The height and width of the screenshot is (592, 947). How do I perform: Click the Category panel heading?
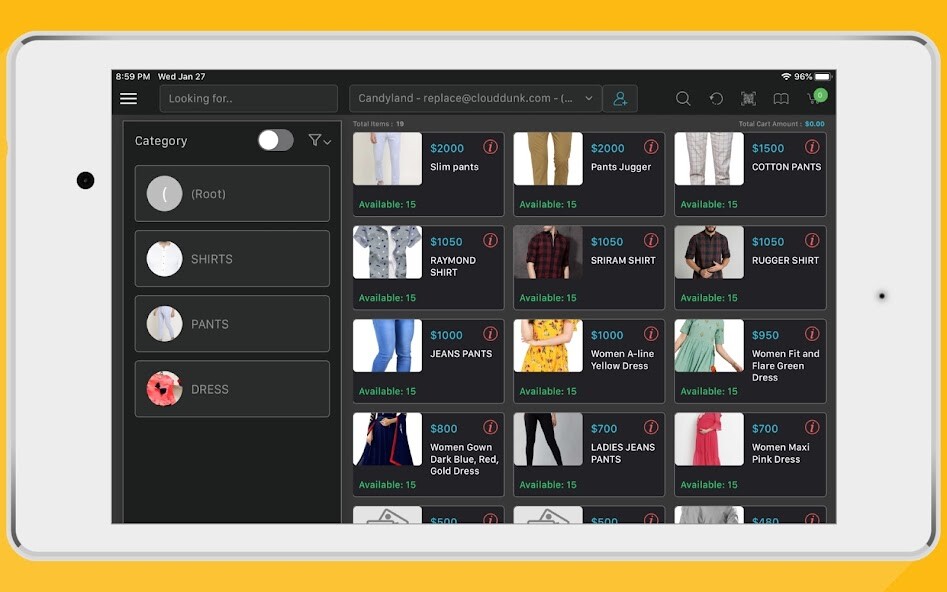[161, 141]
